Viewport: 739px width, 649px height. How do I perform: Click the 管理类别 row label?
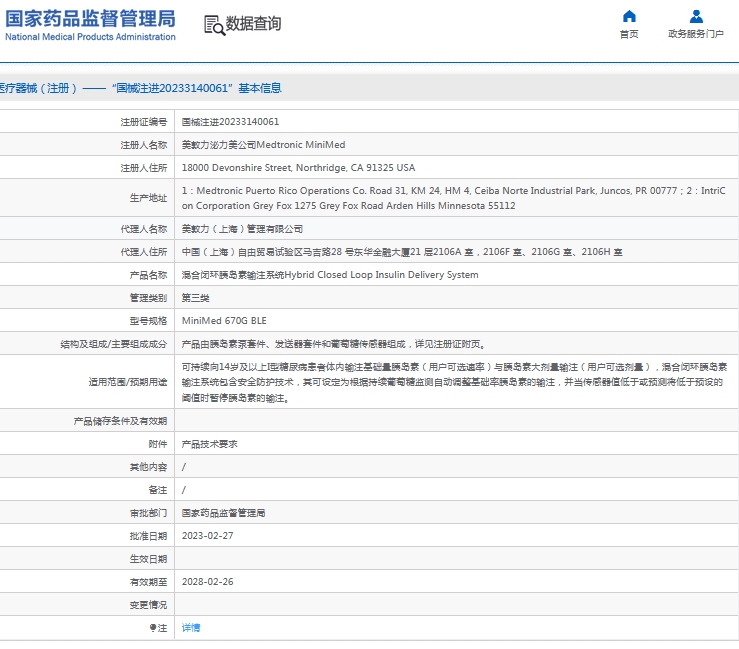(148, 298)
